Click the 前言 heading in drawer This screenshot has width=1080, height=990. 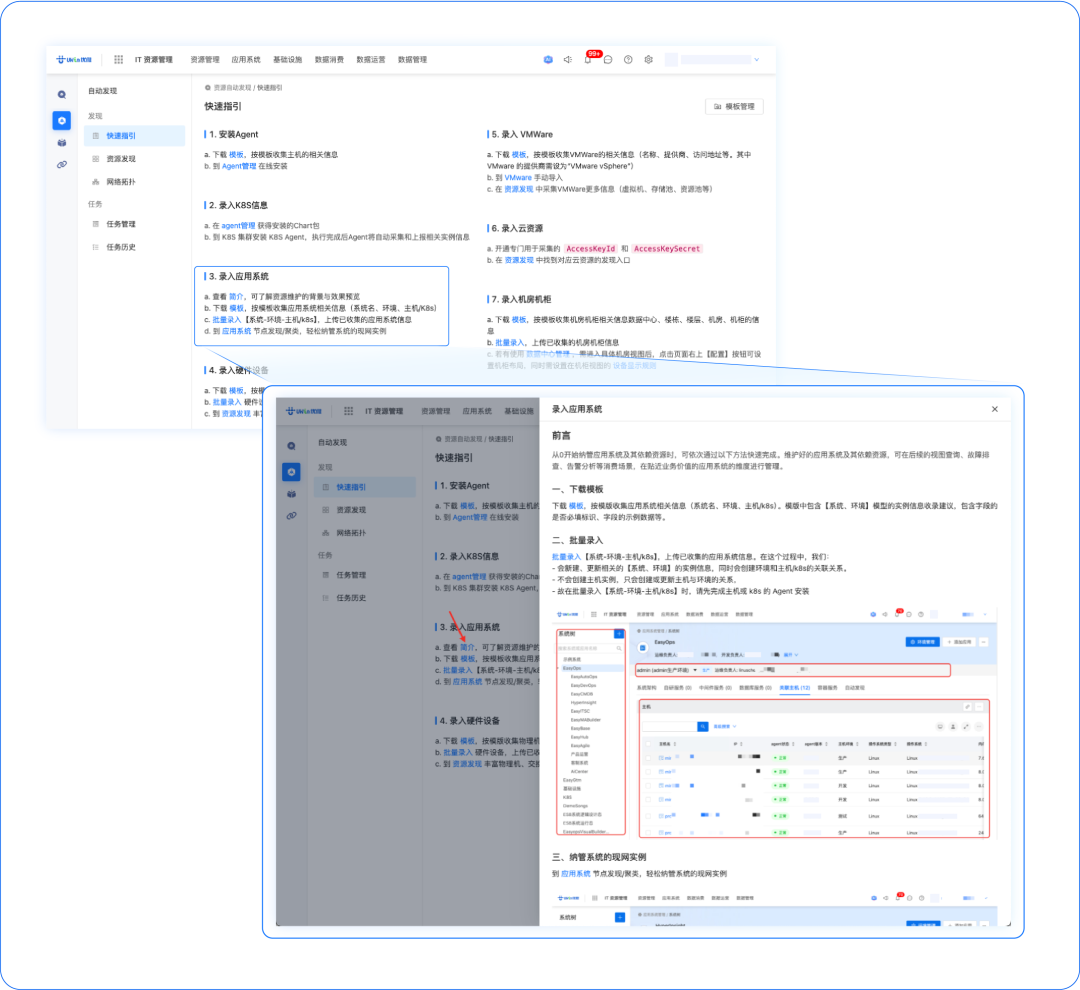pos(561,436)
